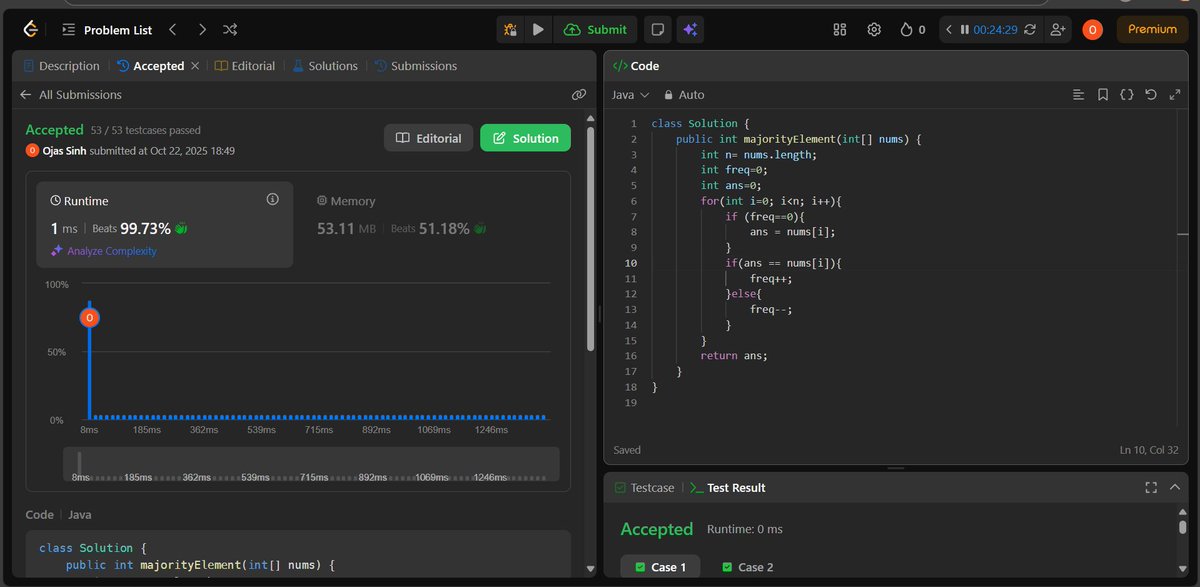Image resolution: width=1200 pixels, height=587 pixels.
Task: Click the test result panel scrollbar
Action: pos(1183,528)
